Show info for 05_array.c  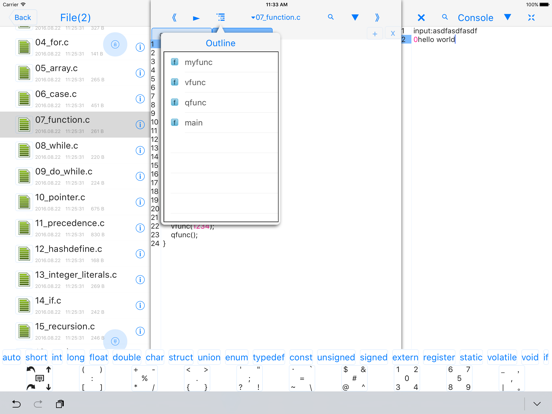tap(140, 73)
